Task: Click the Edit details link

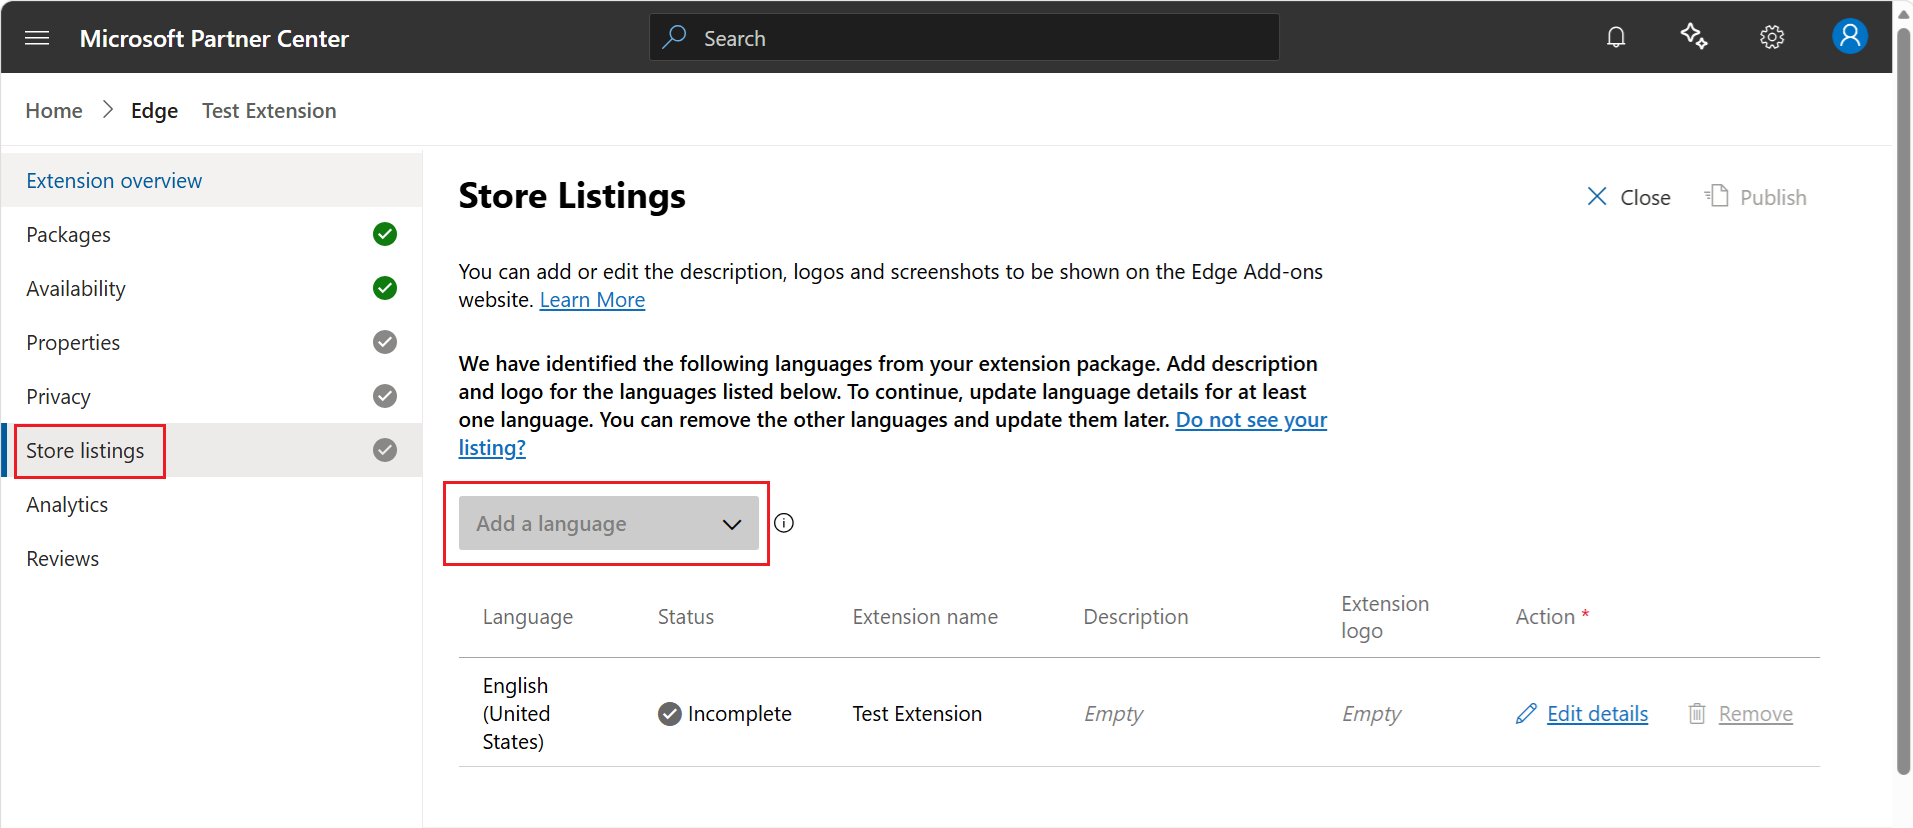Action: point(1597,714)
